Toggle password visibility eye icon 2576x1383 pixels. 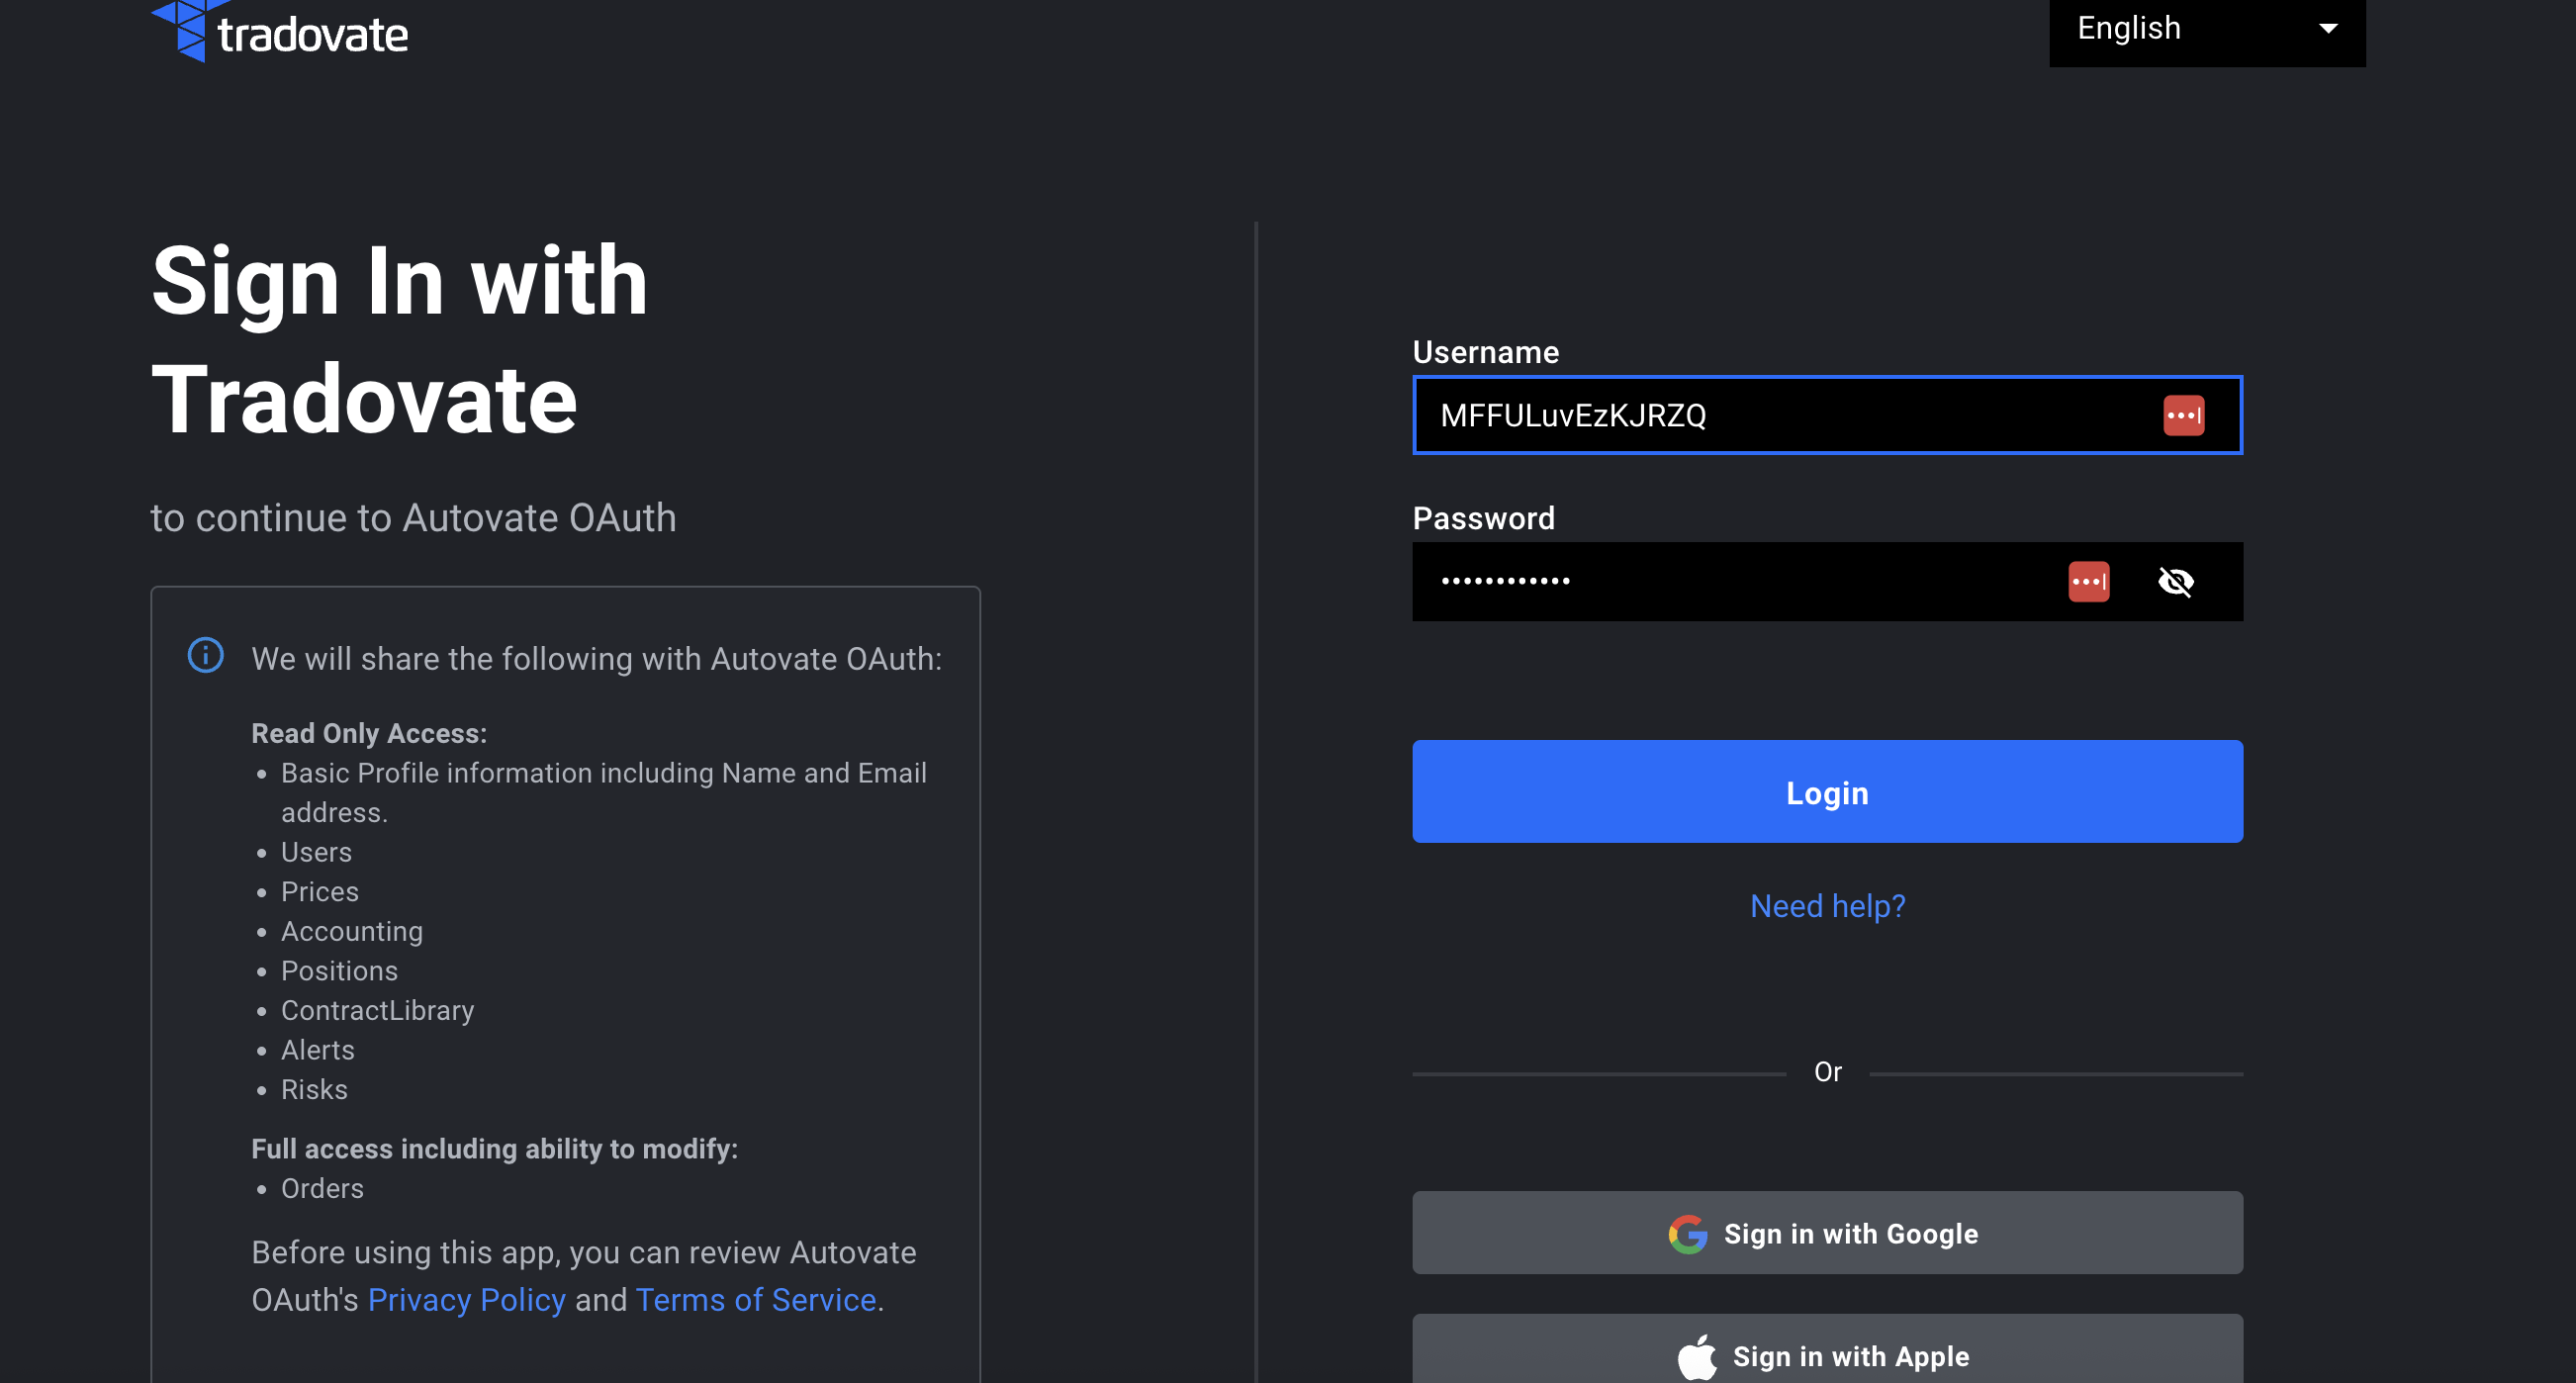click(2176, 581)
